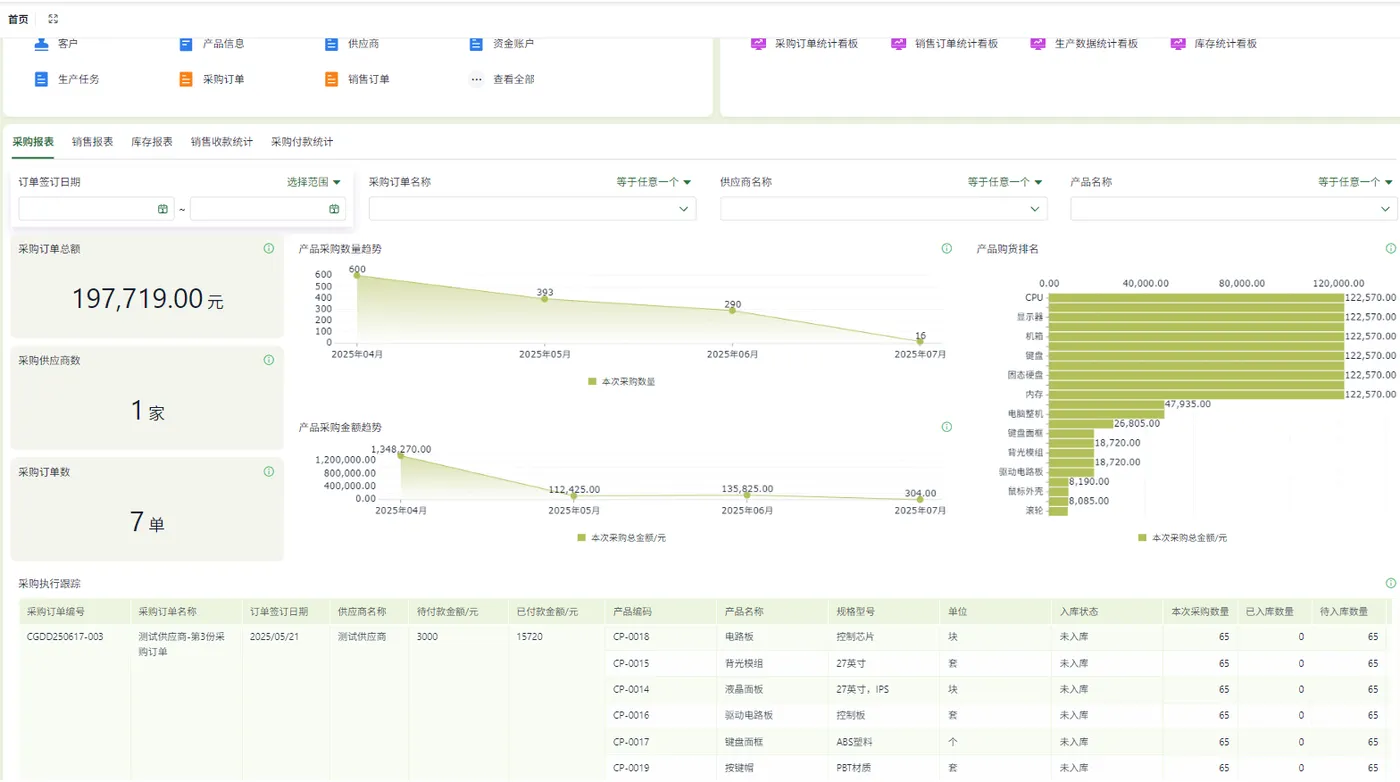
Task: Expand the 选择范围 date filter dropdown
Action: (x=314, y=182)
